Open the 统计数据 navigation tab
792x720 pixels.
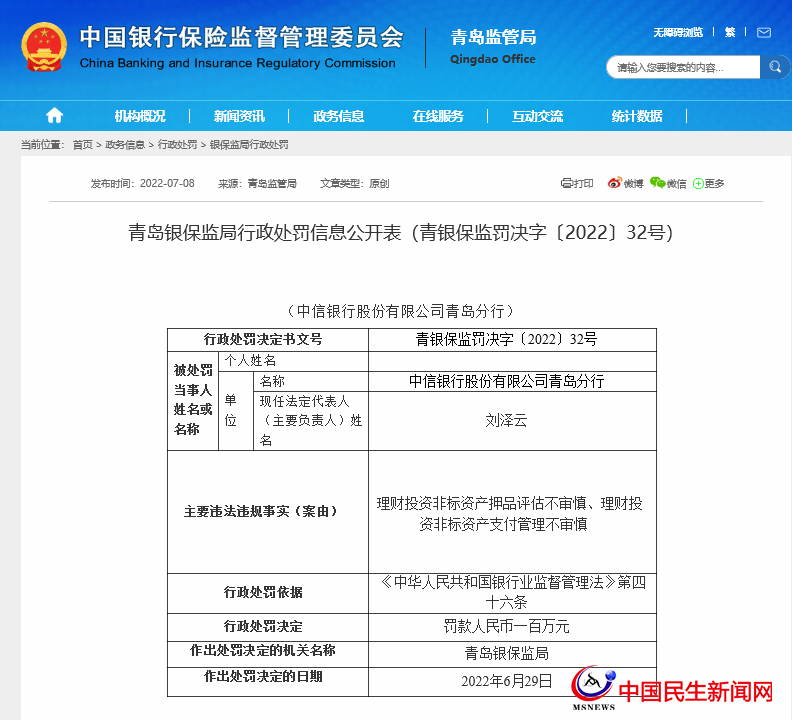coord(637,116)
